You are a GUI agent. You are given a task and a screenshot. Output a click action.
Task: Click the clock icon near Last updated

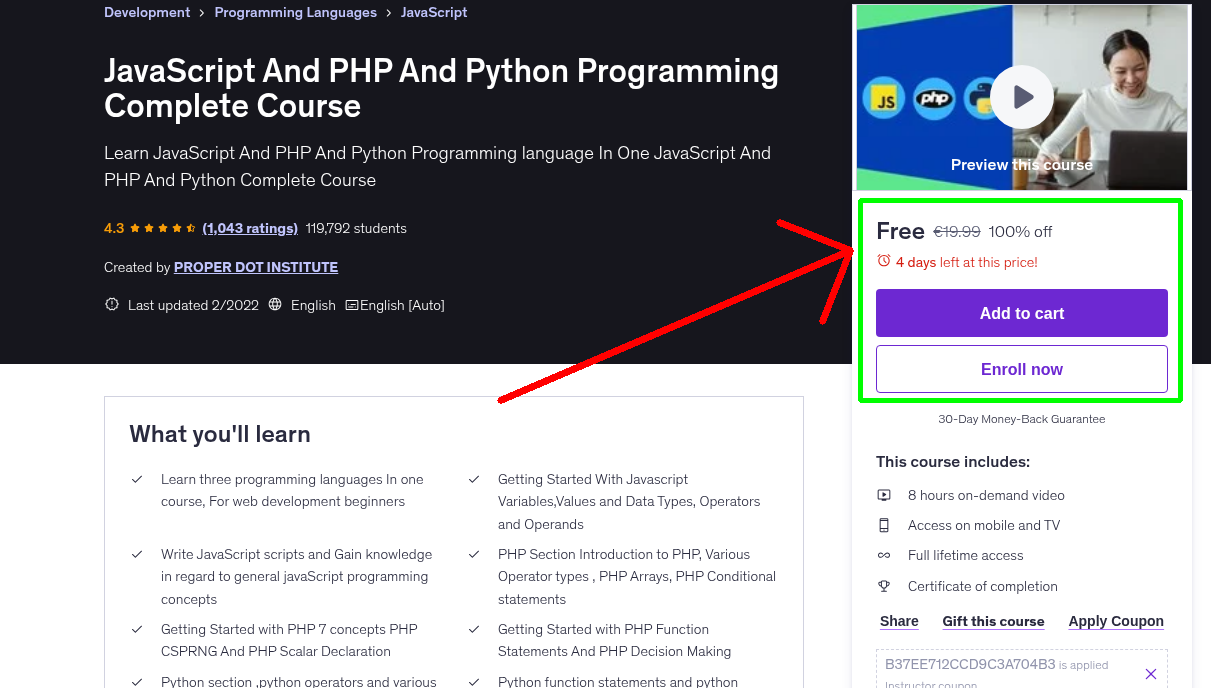pyautogui.click(x=111, y=304)
